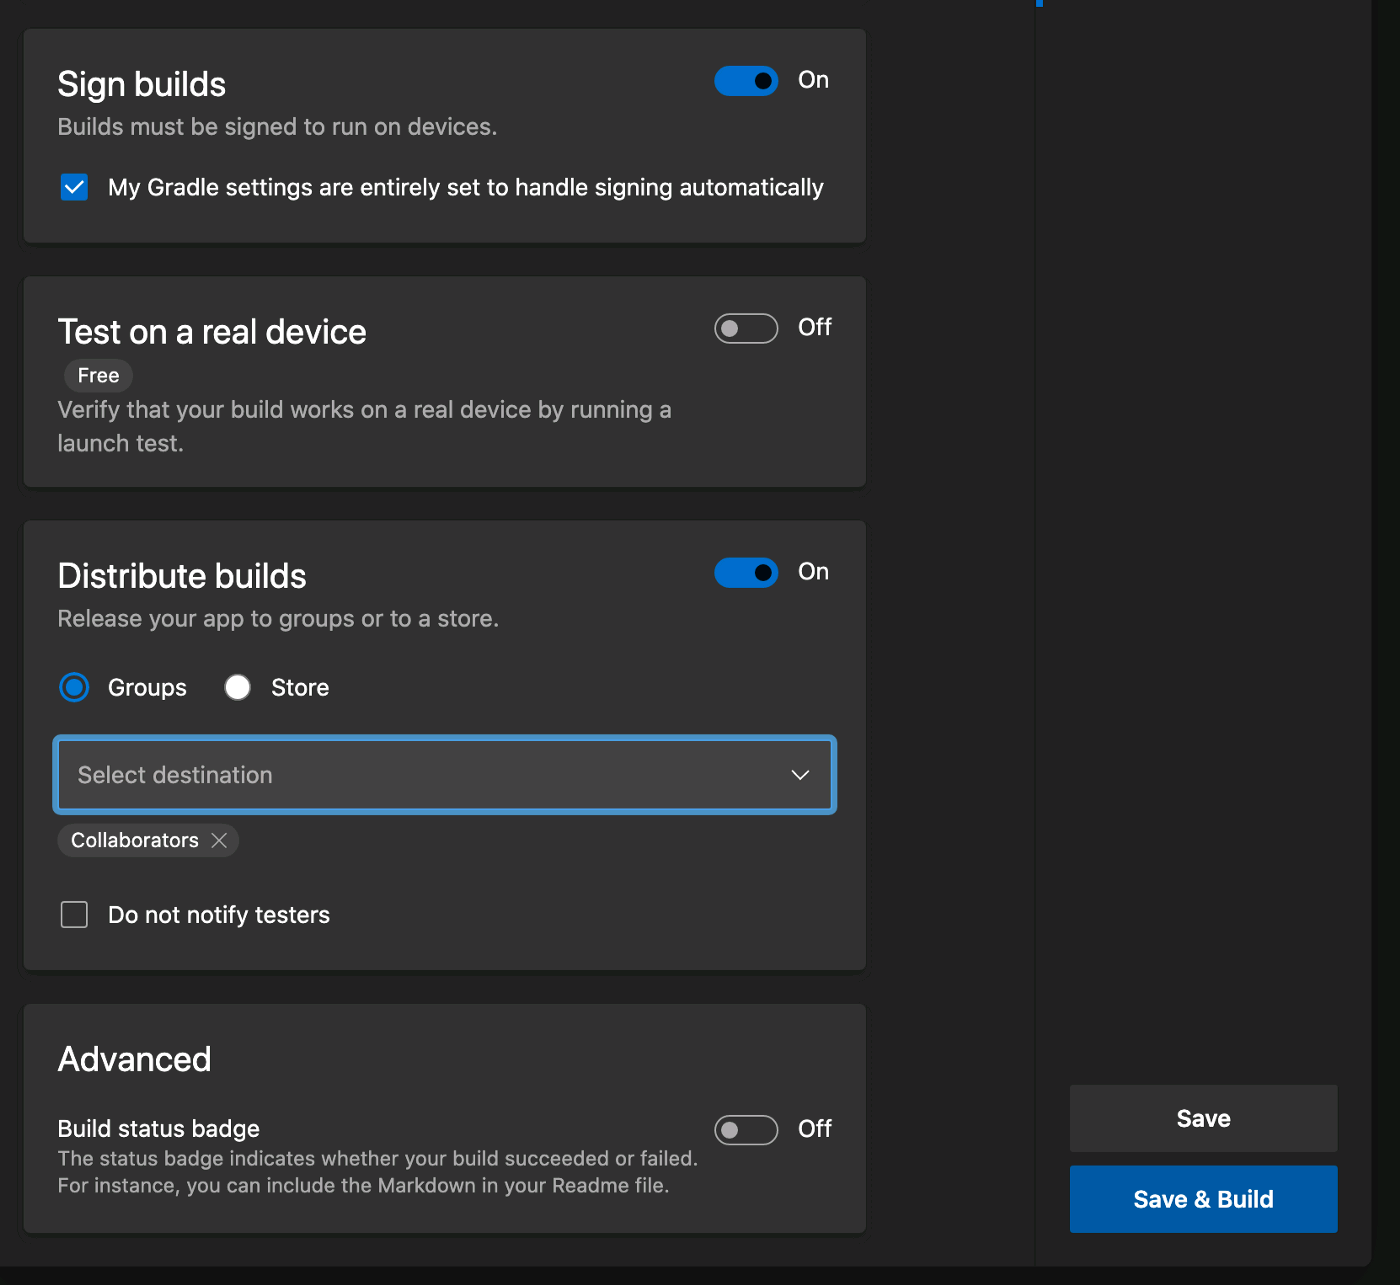This screenshot has width=1400, height=1285.
Task: Turn off the Sign builds toggle
Action: 746,81
